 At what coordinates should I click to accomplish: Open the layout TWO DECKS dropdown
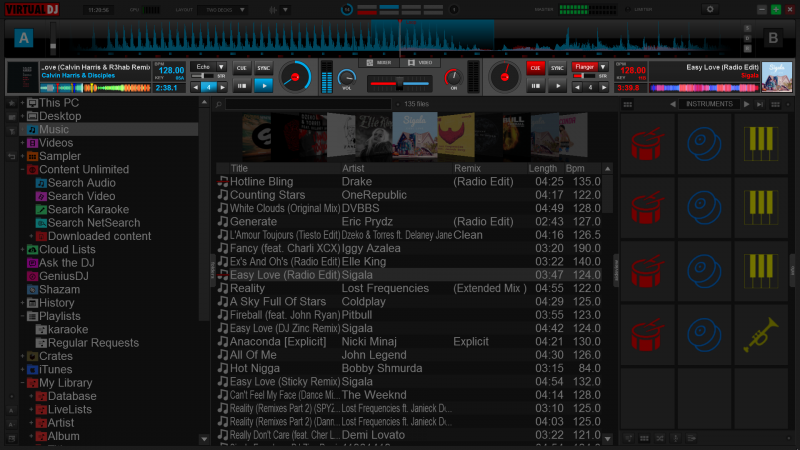coord(223,10)
